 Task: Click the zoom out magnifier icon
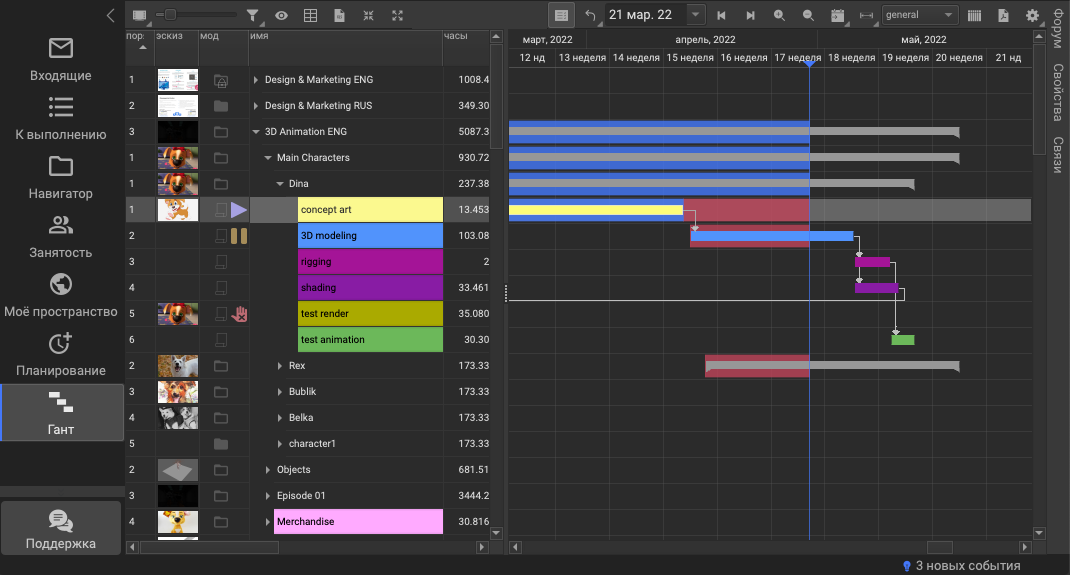[808, 15]
